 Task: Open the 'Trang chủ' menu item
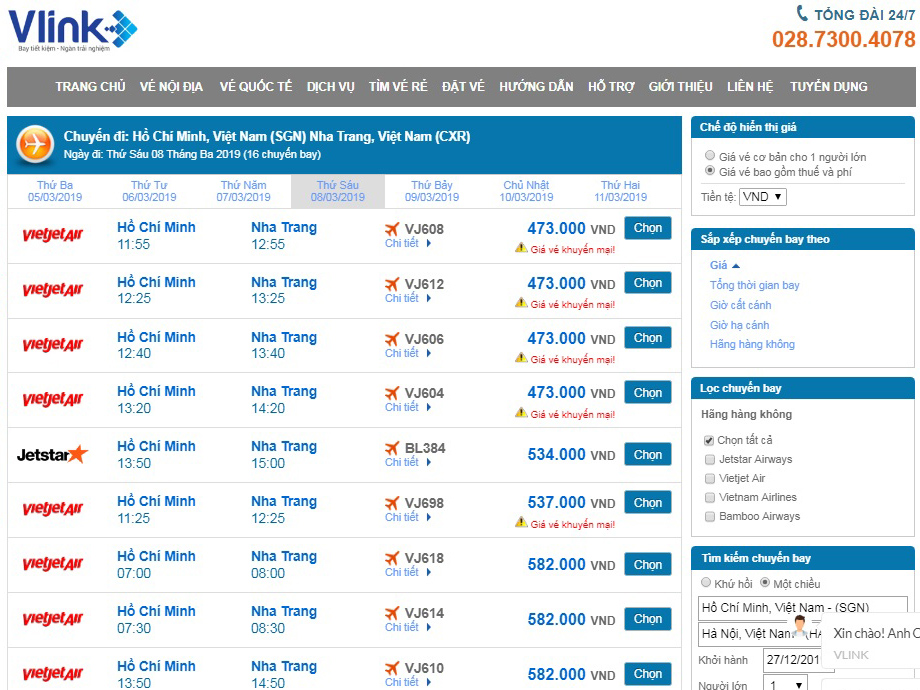tap(90, 87)
